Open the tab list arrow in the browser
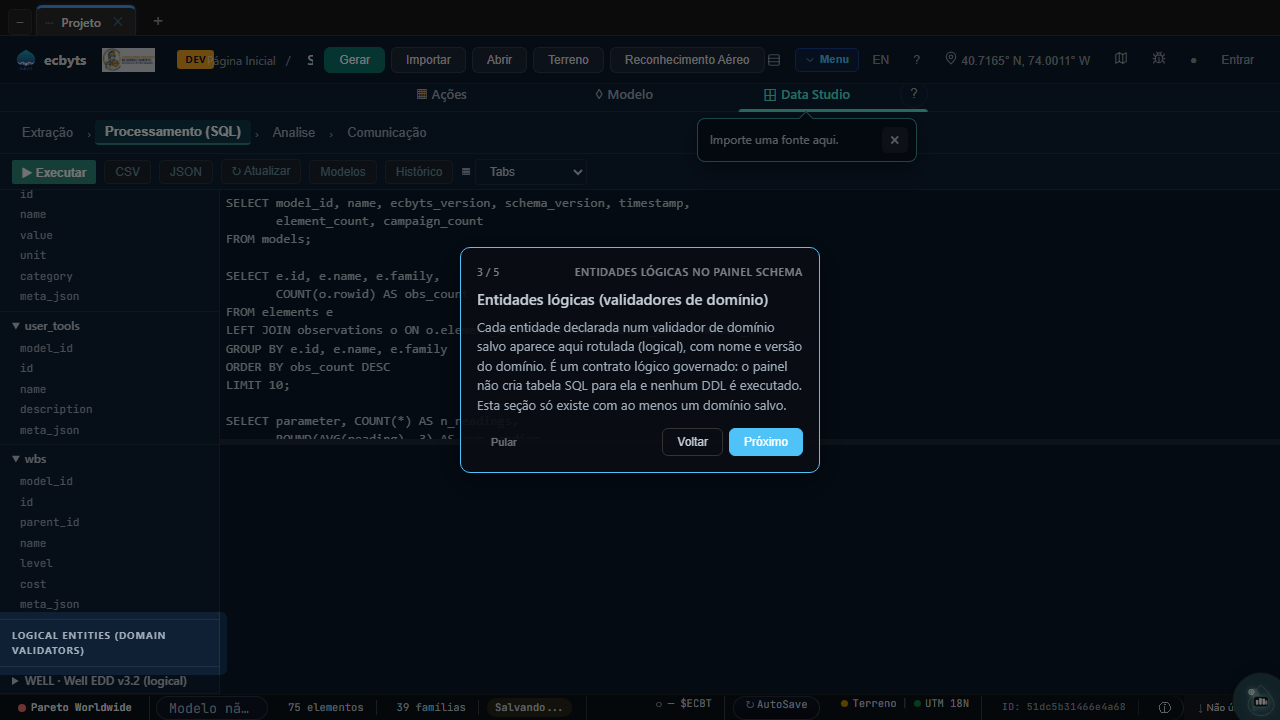The width and height of the screenshot is (1280, 720). tap(22, 22)
